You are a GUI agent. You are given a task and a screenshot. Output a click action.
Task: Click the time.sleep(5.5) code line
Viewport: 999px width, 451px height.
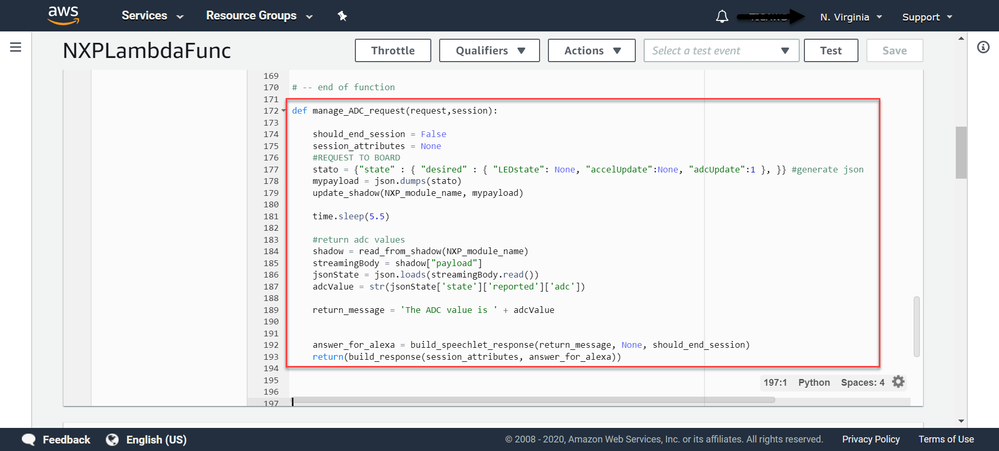click(350, 217)
